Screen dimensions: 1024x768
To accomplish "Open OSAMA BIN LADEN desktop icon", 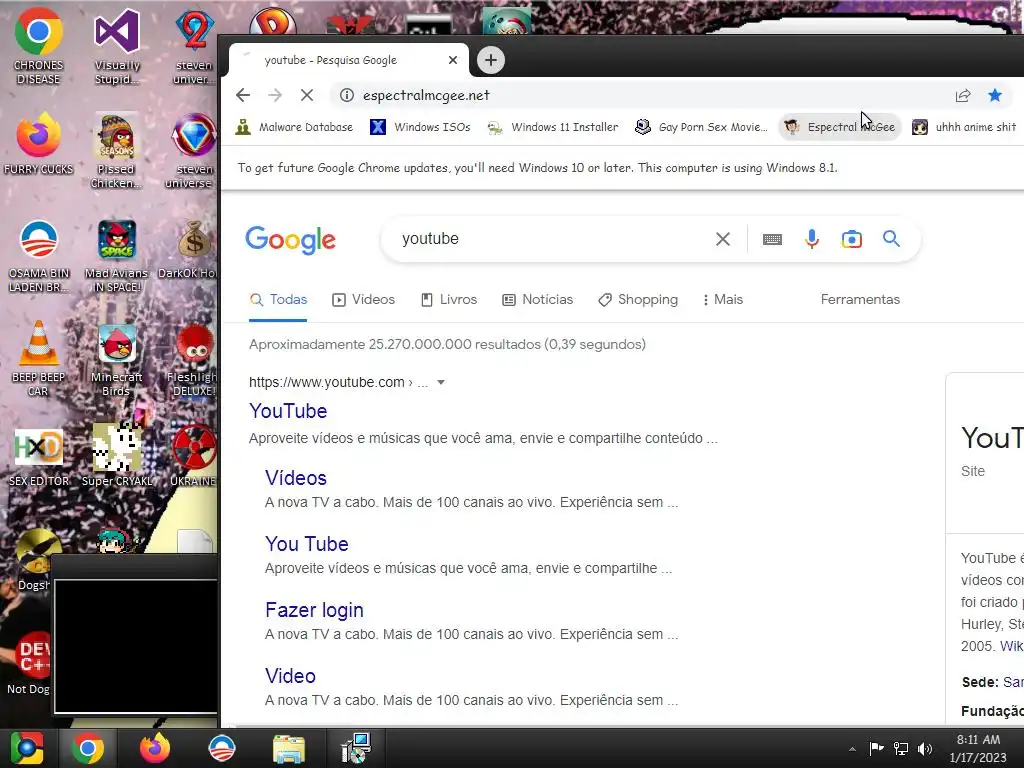I will coord(39,255).
